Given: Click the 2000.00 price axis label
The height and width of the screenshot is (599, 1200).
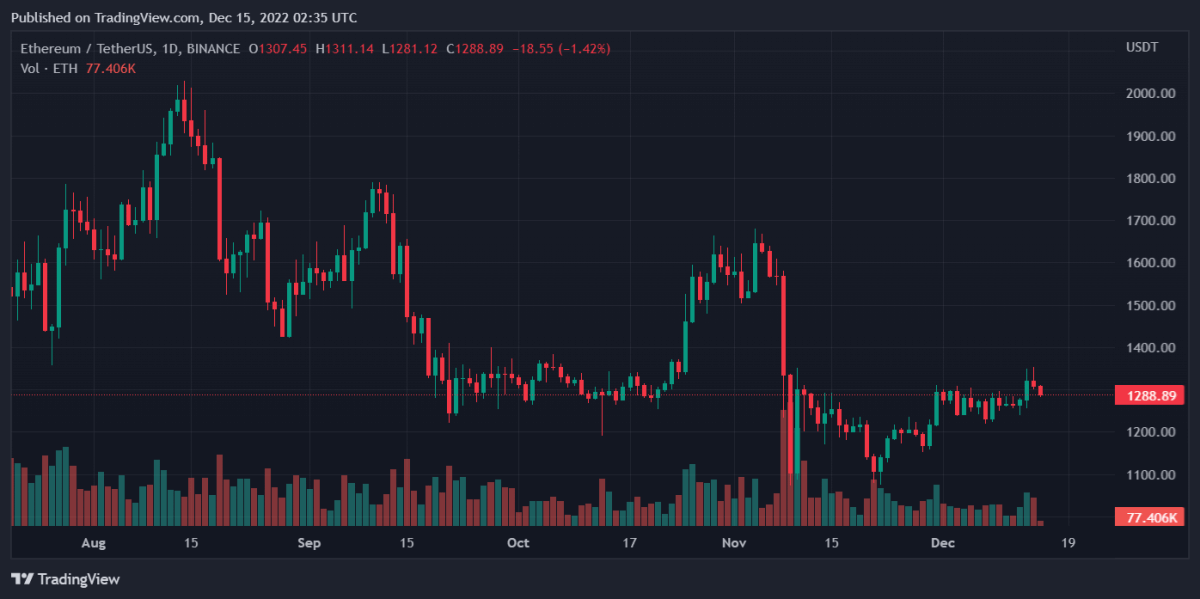Looking at the screenshot, I should (x=1149, y=94).
